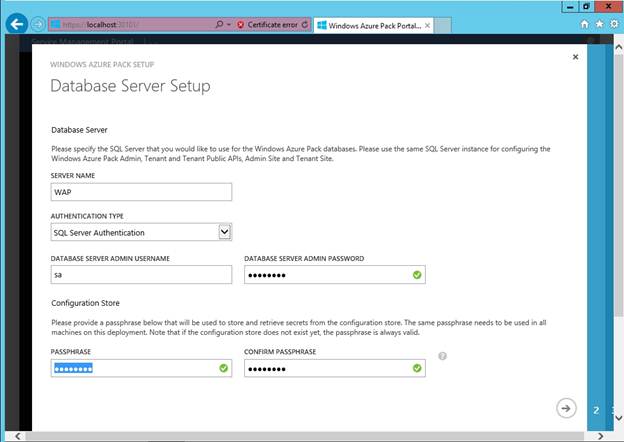The height and width of the screenshot is (442, 624).
Task: Expand the Authentication Type dropdown
Action: click(224, 232)
